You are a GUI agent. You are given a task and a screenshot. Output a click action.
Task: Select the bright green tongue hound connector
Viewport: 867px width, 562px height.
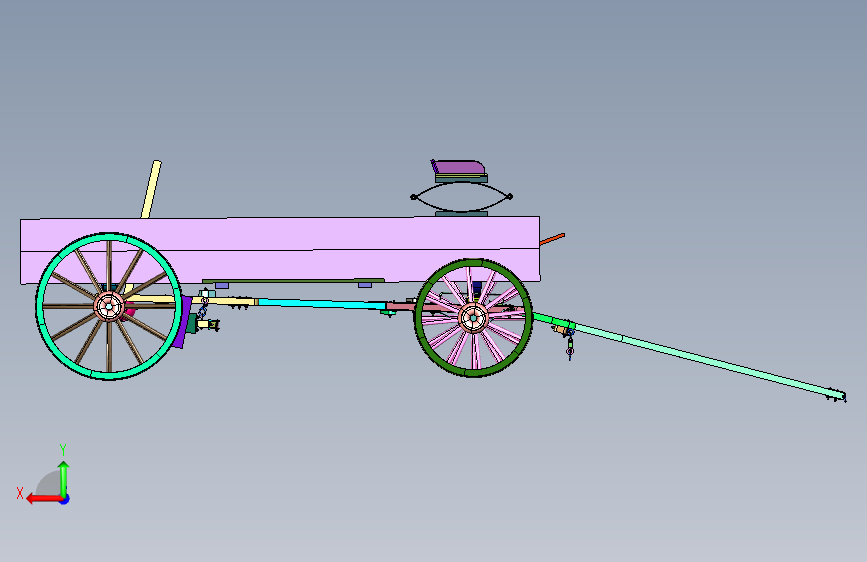(553, 321)
